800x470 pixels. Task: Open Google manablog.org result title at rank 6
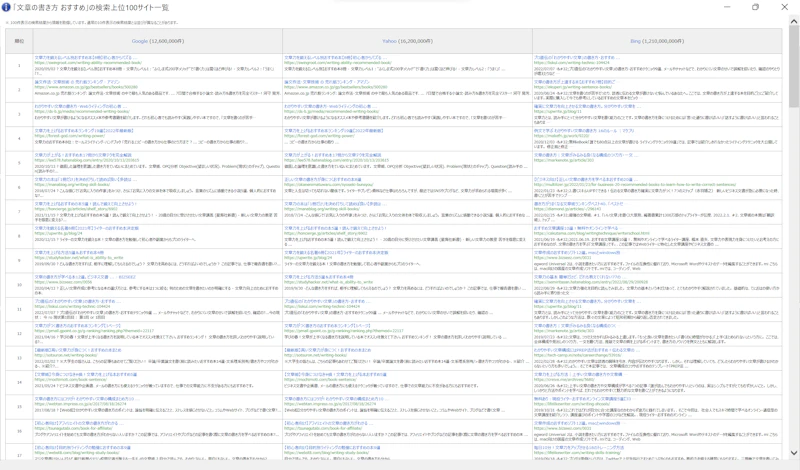click(x=86, y=180)
